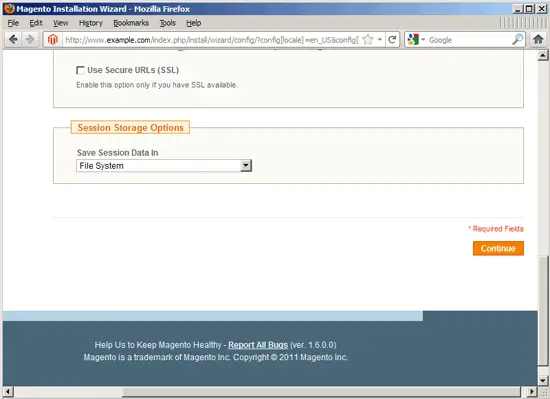Click the orange Continue button
Image resolution: width=550 pixels, height=399 pixels.
point(498,248)
